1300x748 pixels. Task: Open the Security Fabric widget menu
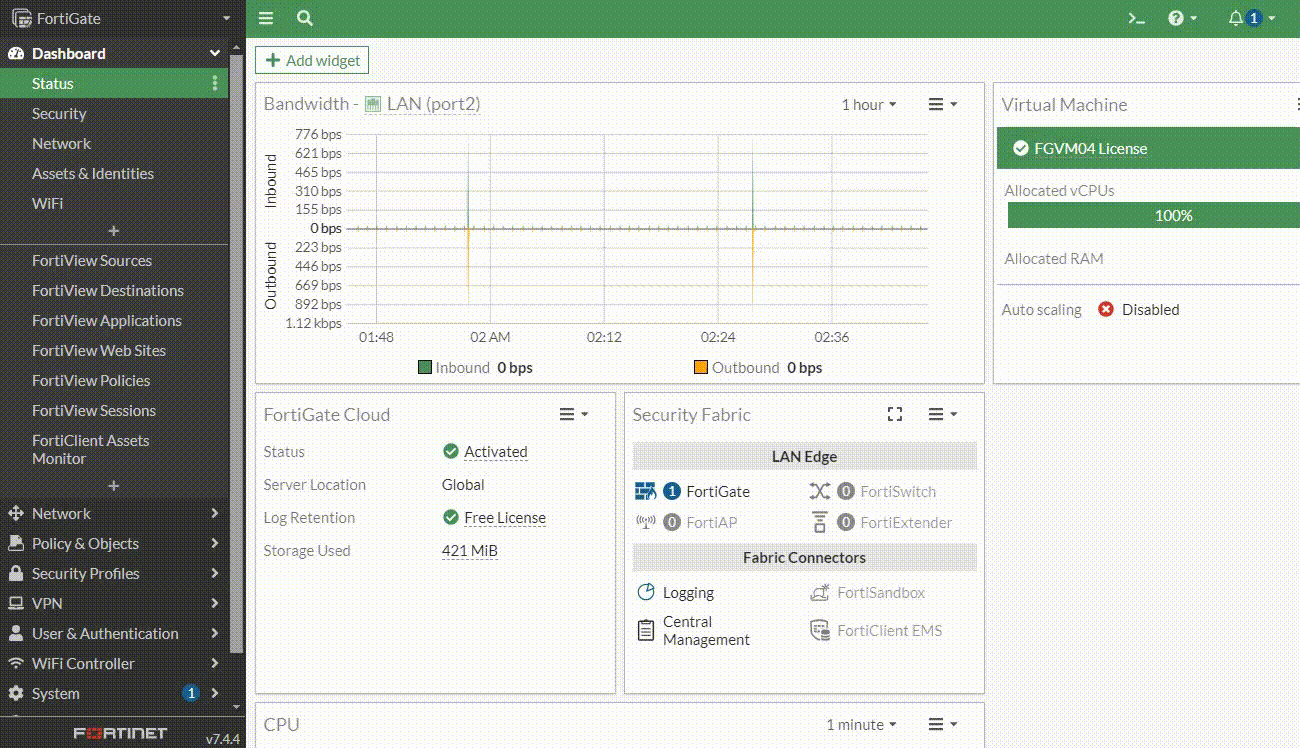pyautogui.click(x=943, y=414)
